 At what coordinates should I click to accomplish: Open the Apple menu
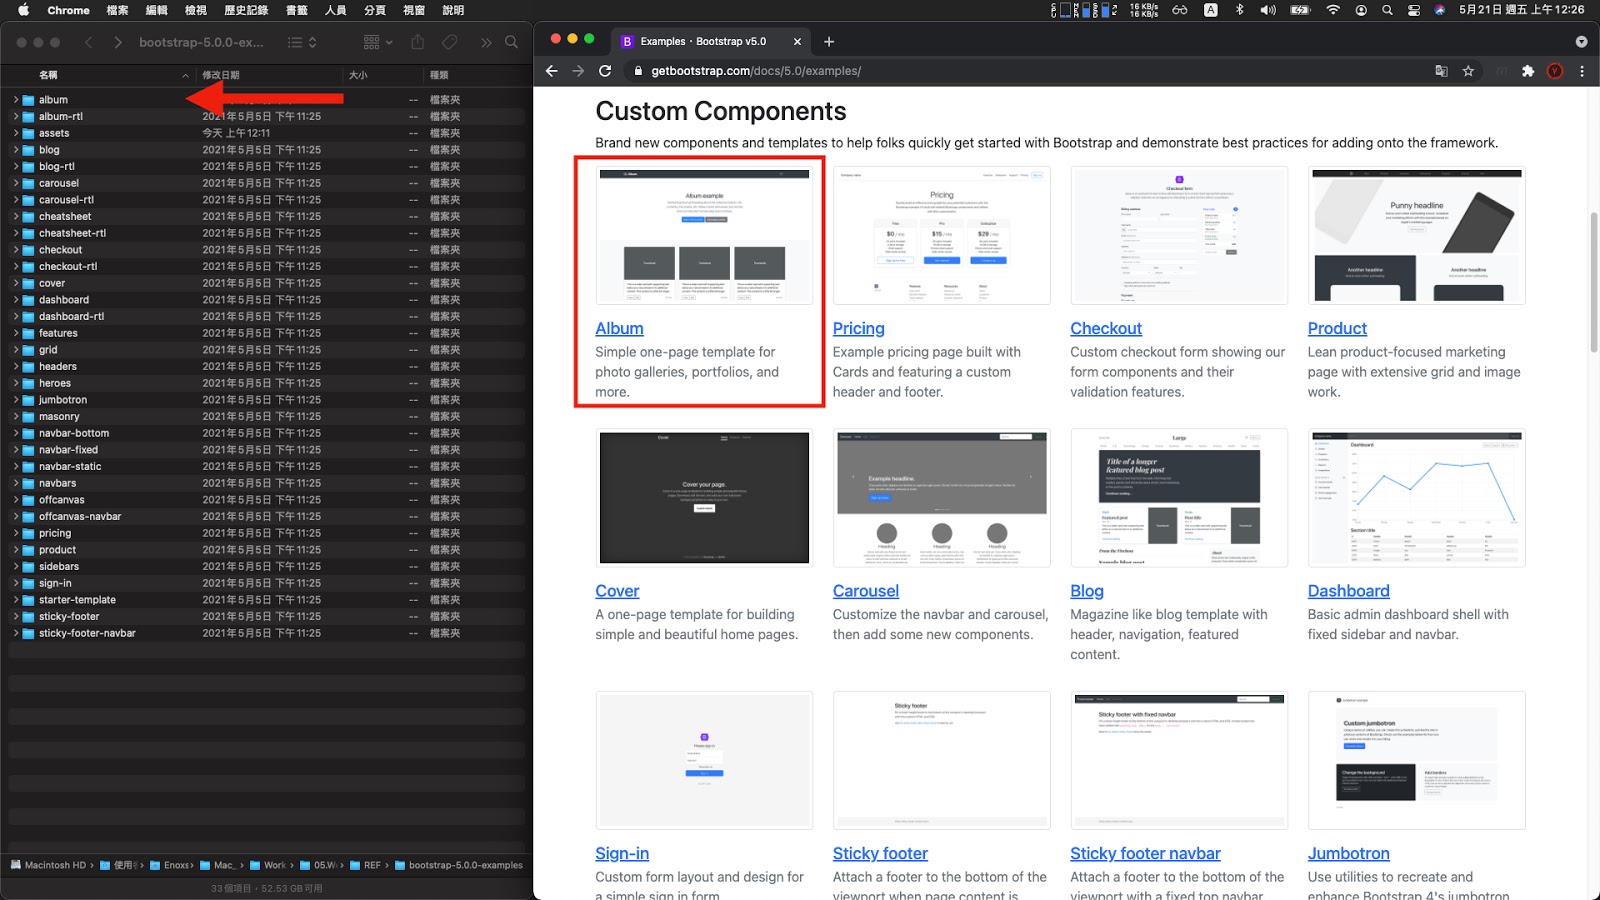coord(24,10)
